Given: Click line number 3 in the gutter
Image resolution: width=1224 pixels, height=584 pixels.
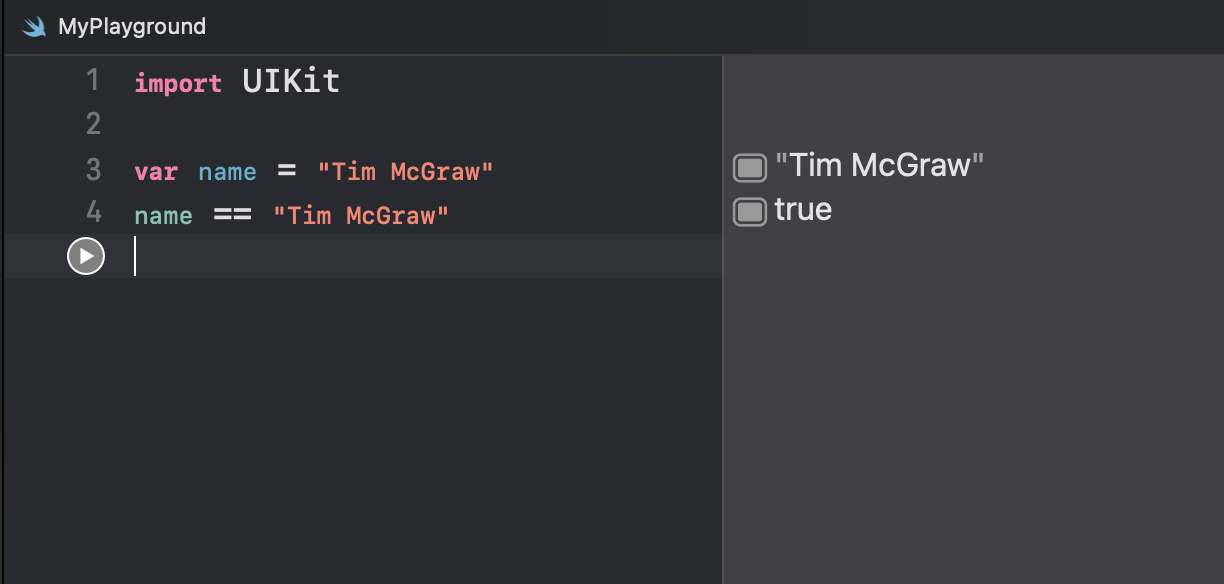Looking at the screenshot, I should coord(93,170).
